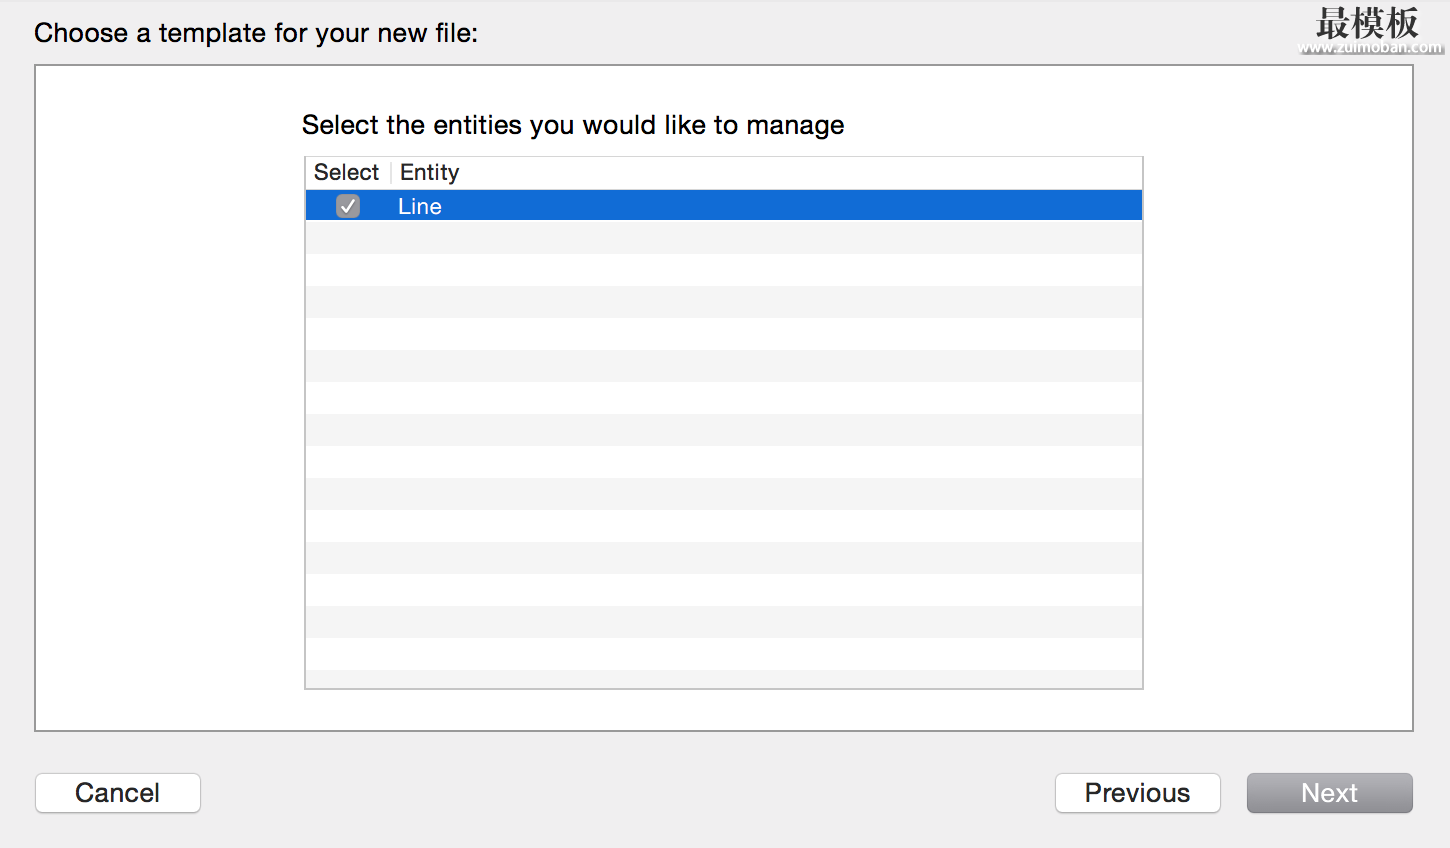Click the first empty row below Line
The height and width of the screenshot is (848, 1450).
coord(724,237)
